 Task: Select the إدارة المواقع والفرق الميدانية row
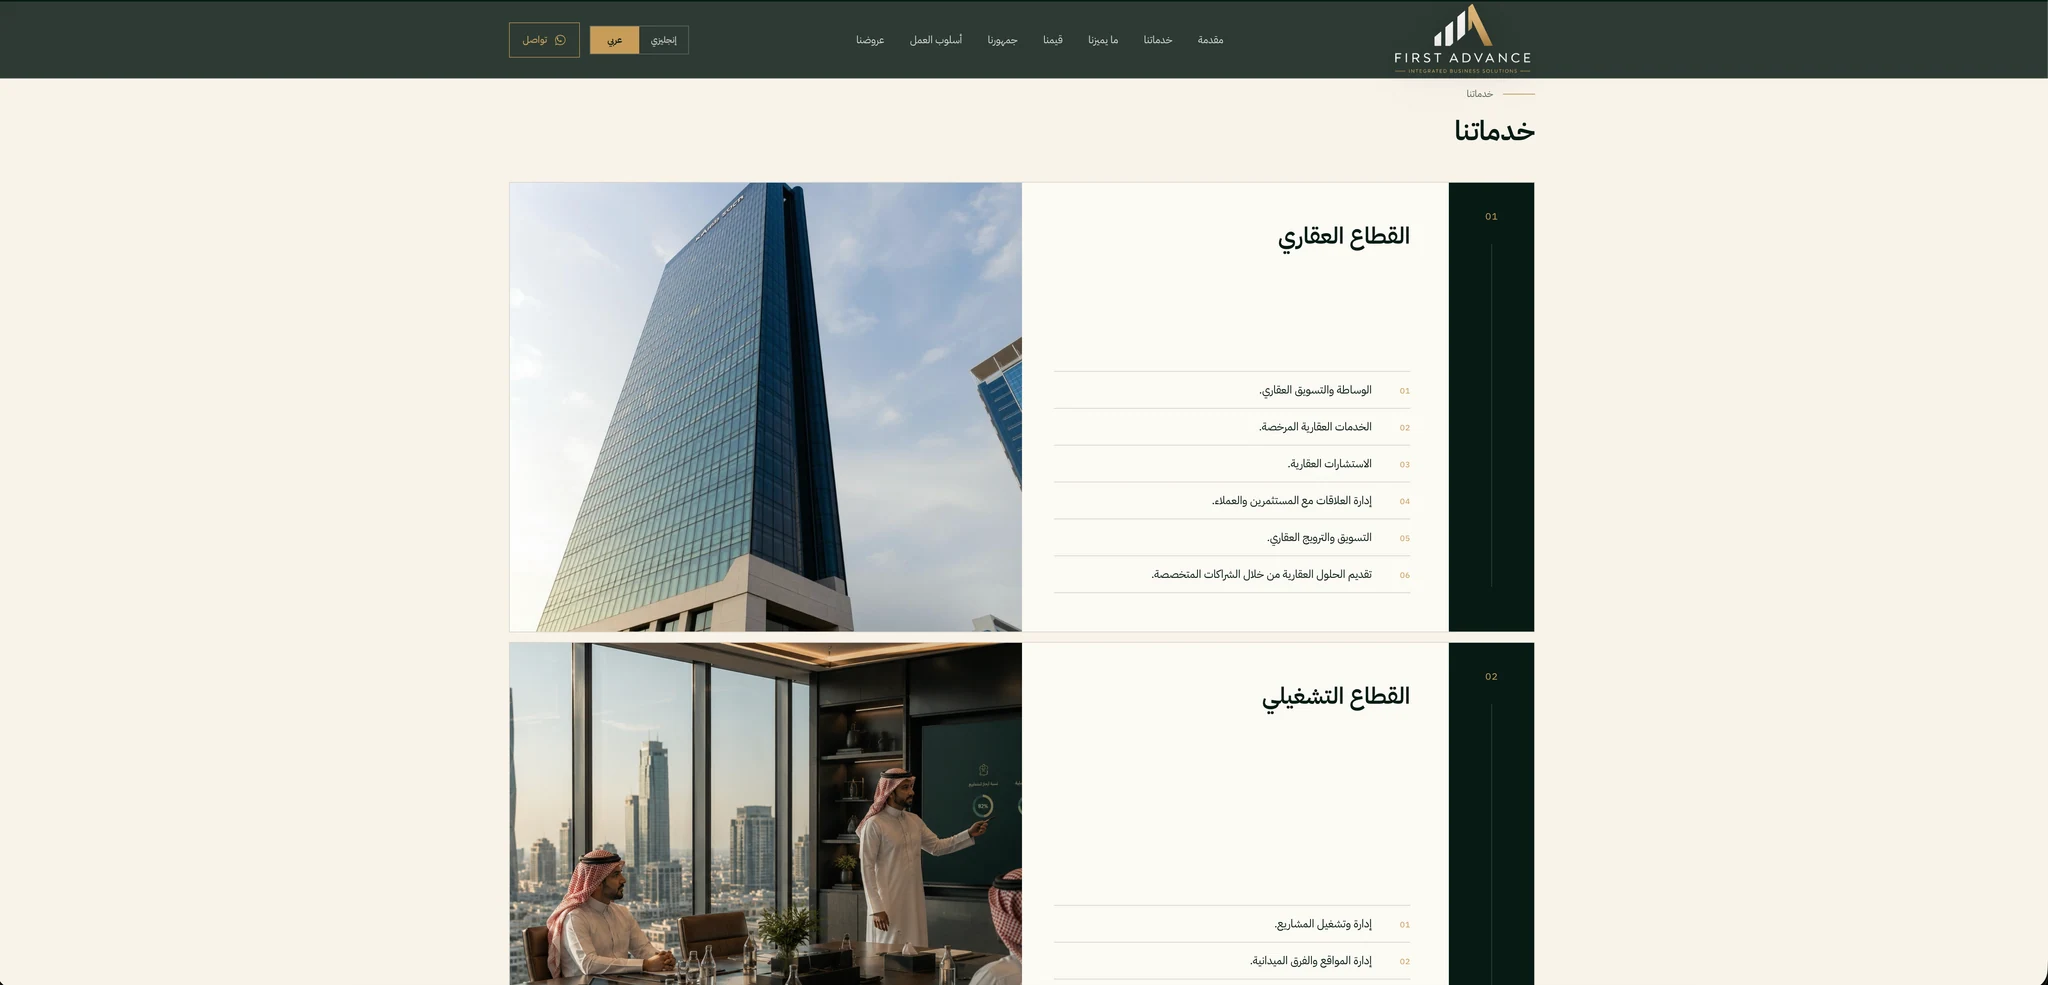1232,961
